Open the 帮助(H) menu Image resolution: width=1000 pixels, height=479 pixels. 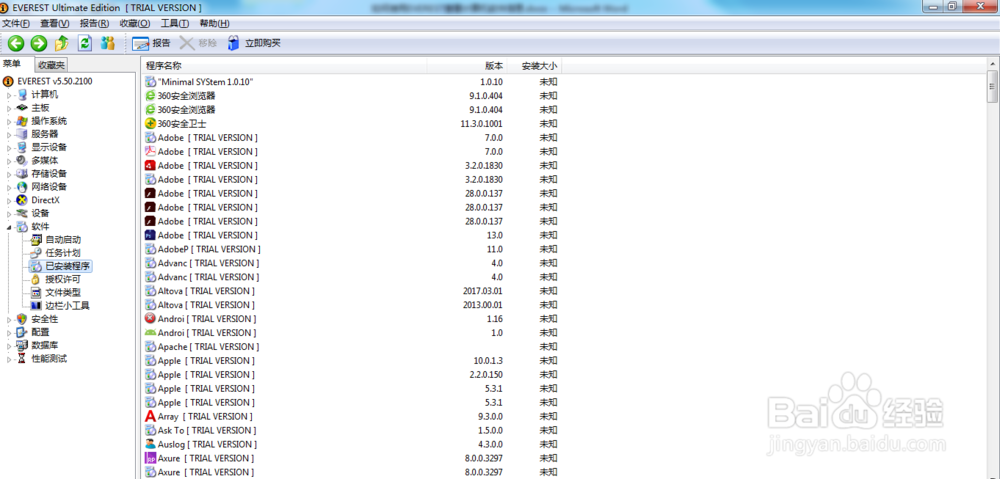(x=214, y=24)
